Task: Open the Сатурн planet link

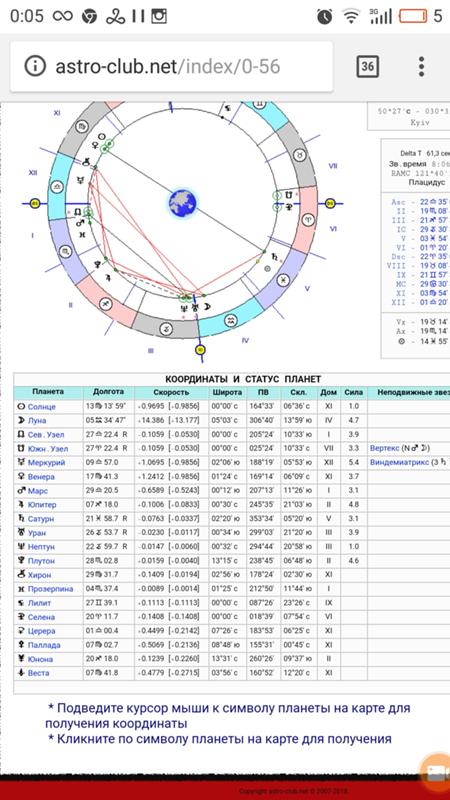Action: [41, 519]
